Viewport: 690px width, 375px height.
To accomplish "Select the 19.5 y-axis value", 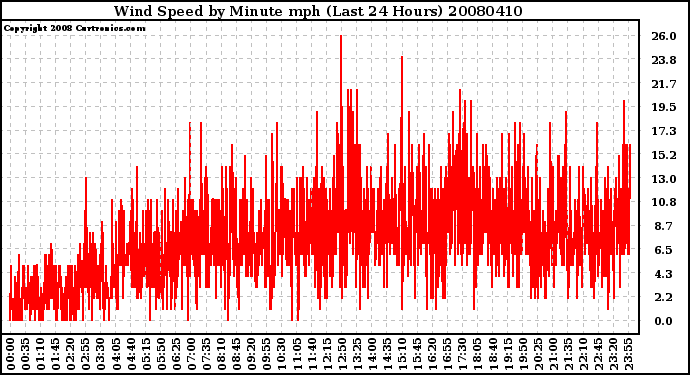I will pos(664,107).
